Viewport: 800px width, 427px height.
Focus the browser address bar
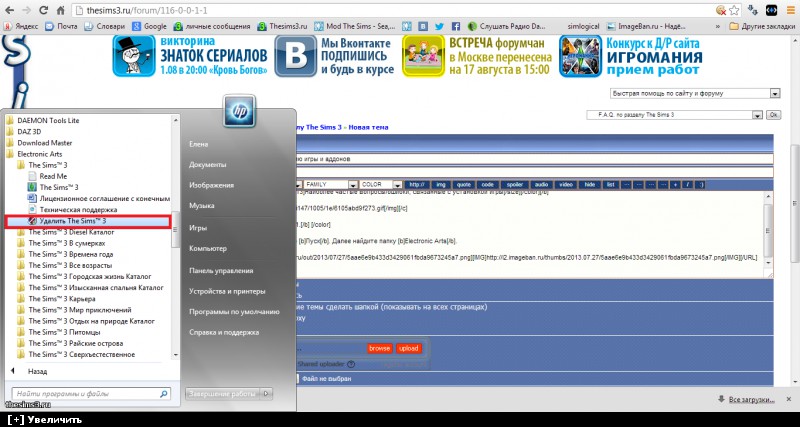click(393, 10)
